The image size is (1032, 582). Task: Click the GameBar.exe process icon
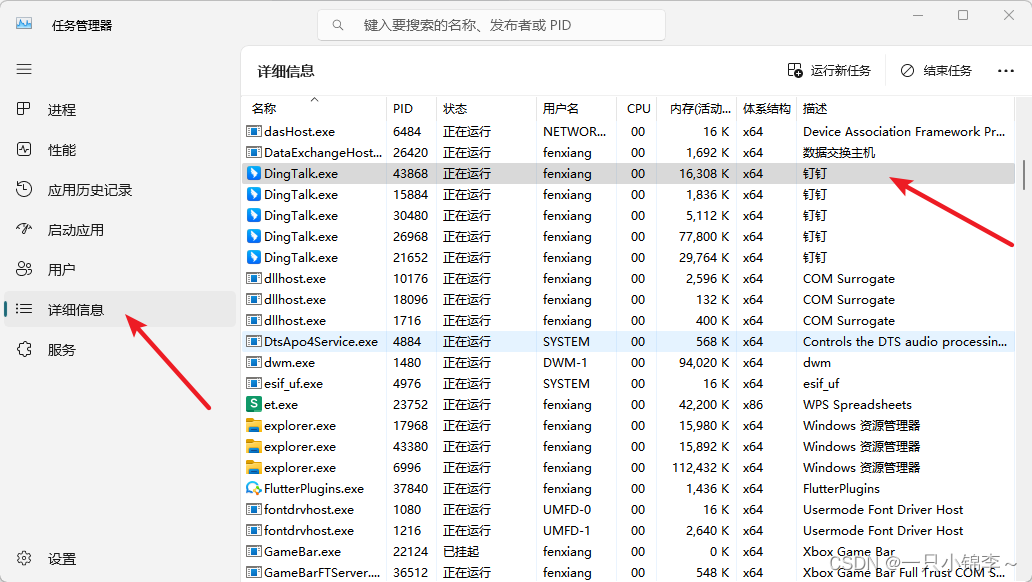click(x=253, y=552)
